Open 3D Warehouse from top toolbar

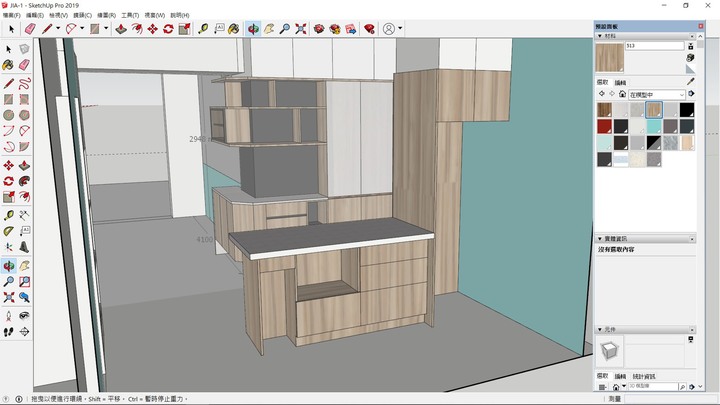pos(319,29)
